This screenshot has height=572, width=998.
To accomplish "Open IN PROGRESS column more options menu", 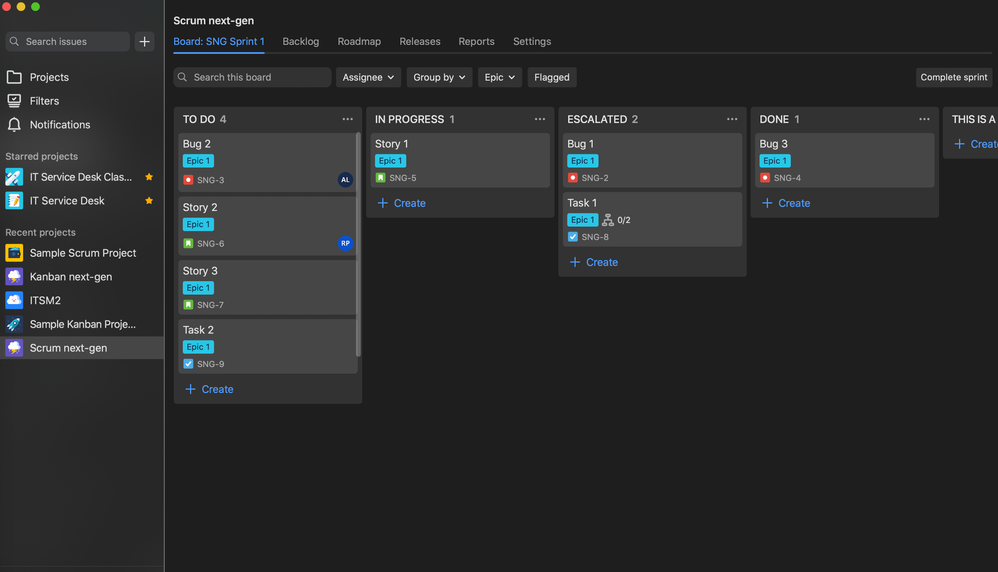I will 540,119.
